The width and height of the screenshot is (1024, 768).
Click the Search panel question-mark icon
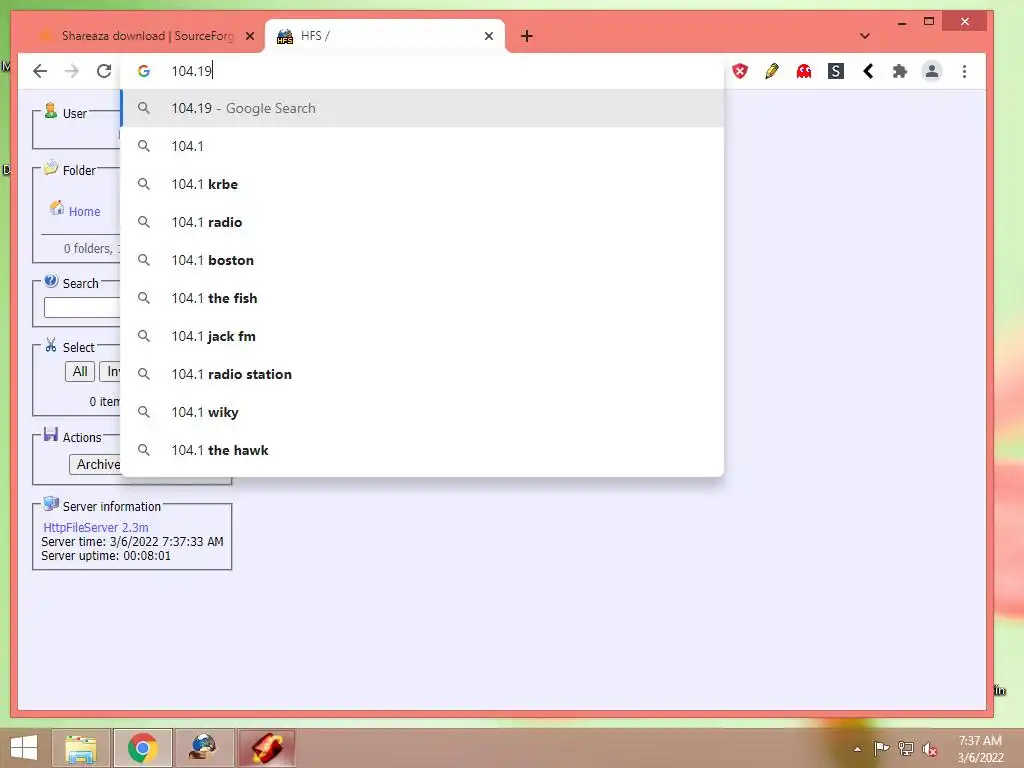point(51,281)
